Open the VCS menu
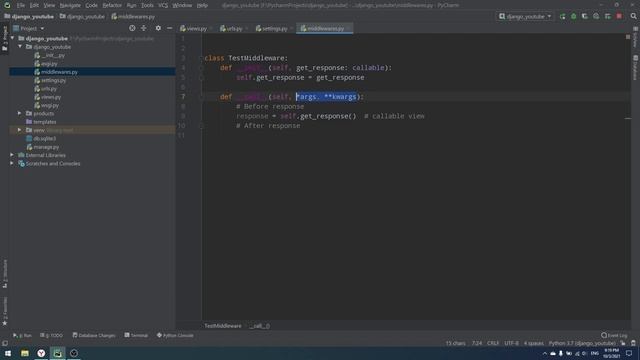 [x=163, y=5]
